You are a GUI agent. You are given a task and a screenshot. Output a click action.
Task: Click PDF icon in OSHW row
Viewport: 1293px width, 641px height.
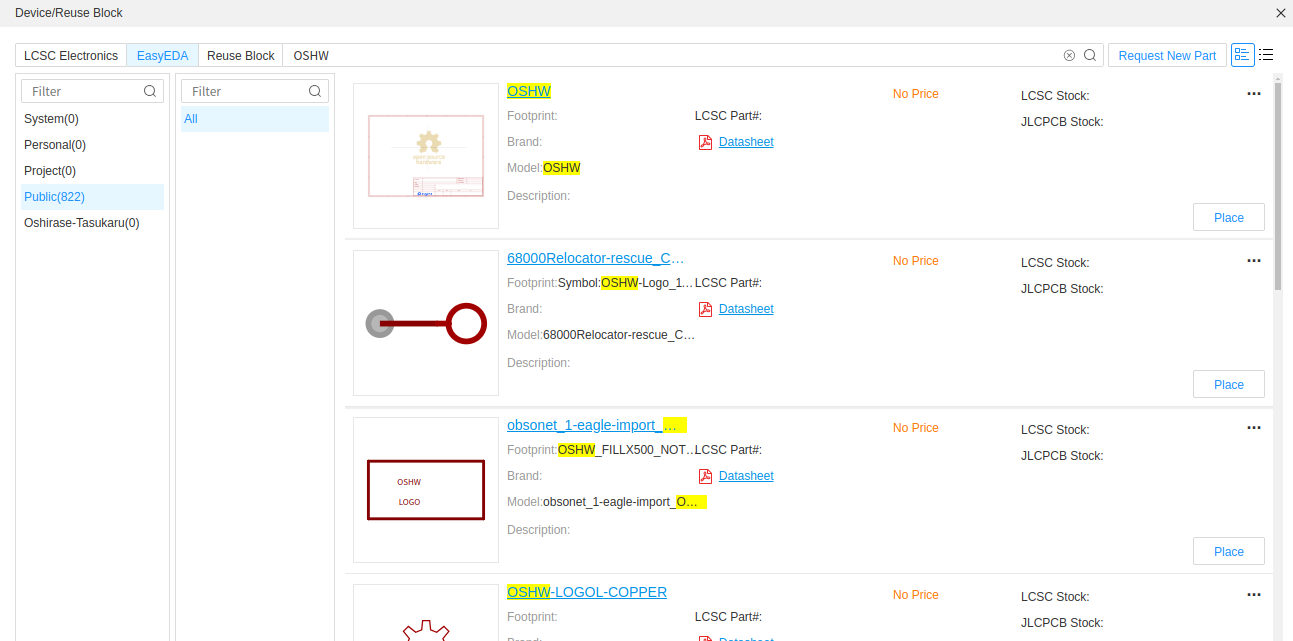click(705, 142)
